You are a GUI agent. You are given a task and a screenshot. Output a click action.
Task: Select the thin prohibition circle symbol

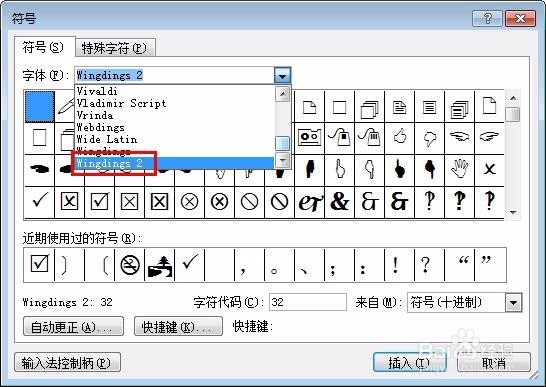[249, 202]
